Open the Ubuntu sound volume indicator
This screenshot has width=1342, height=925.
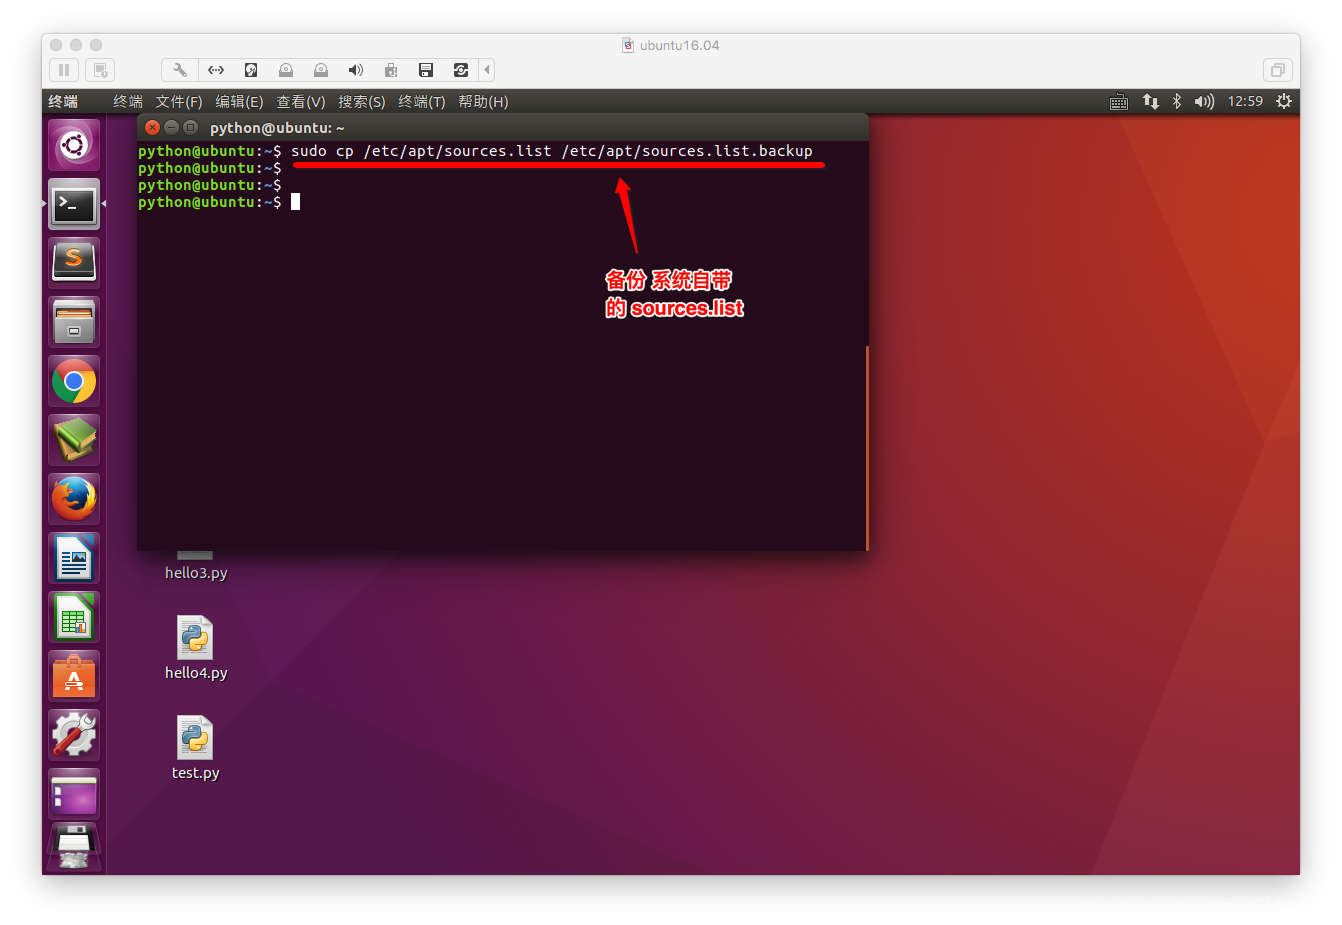click(x=1204, y=102)
